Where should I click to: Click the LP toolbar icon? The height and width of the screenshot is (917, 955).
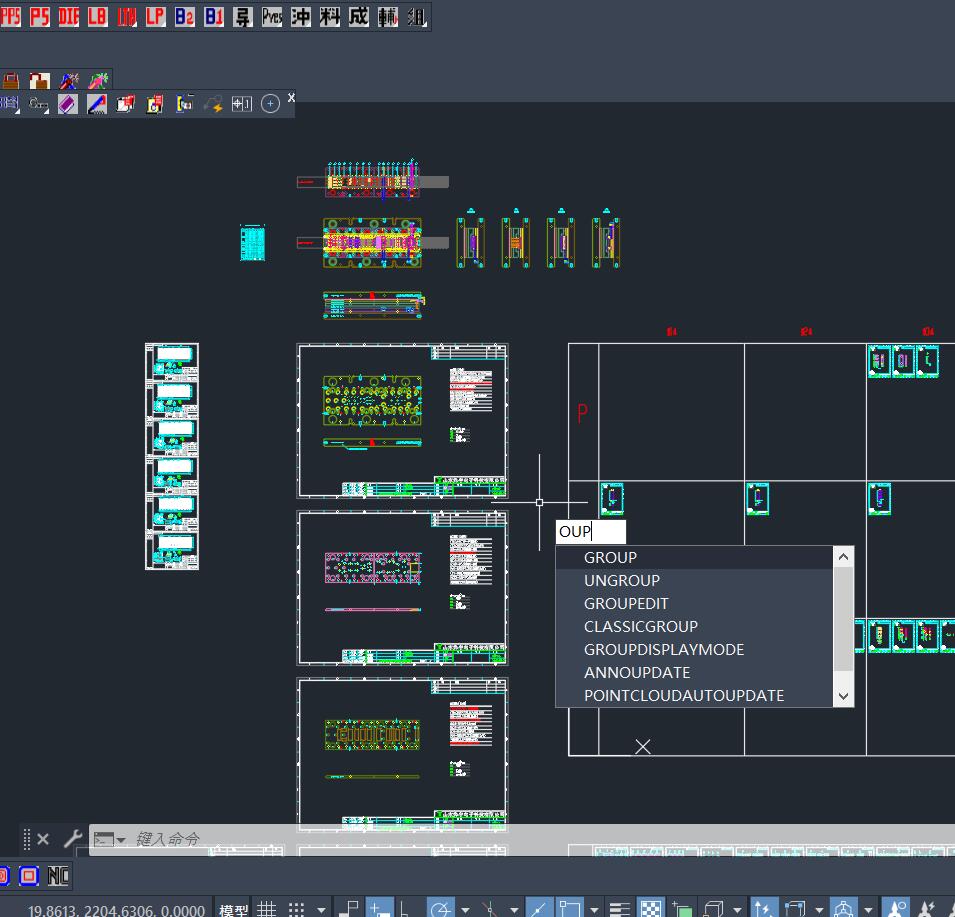tap(155, 16)
